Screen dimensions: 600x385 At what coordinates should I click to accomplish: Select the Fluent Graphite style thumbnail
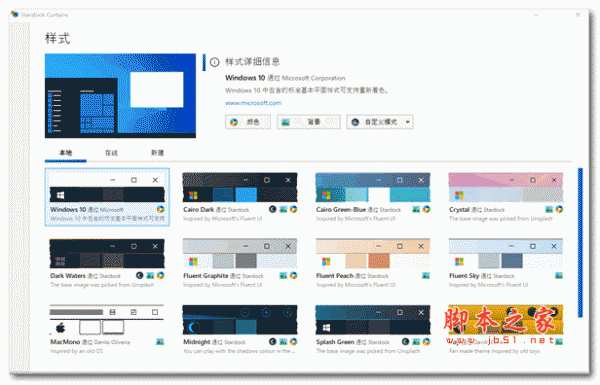click(x=240, y=253)
